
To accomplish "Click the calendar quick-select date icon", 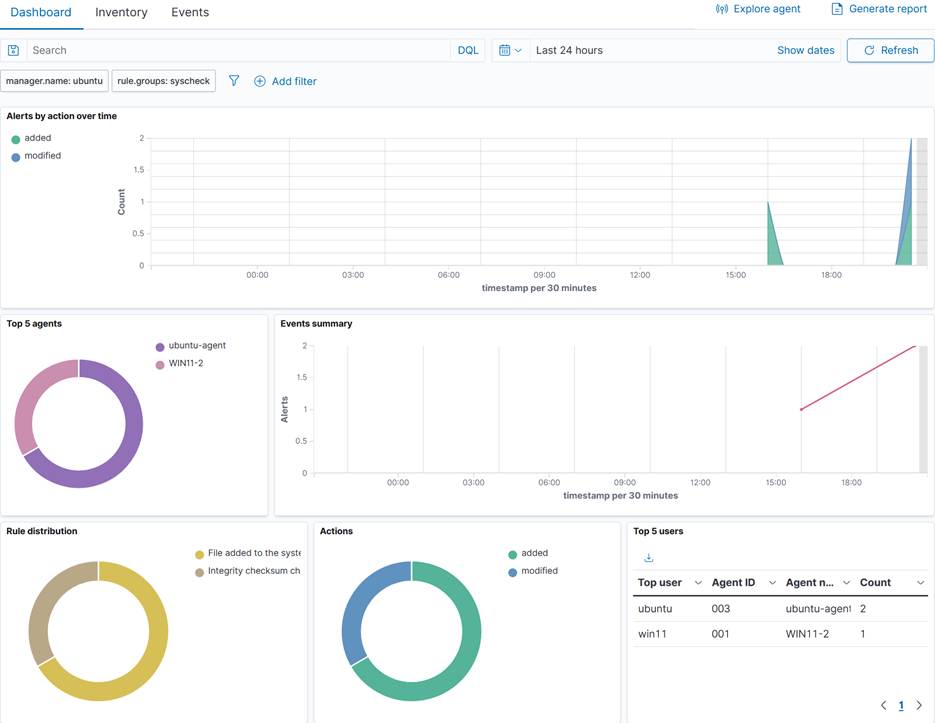I will point(510,50).
